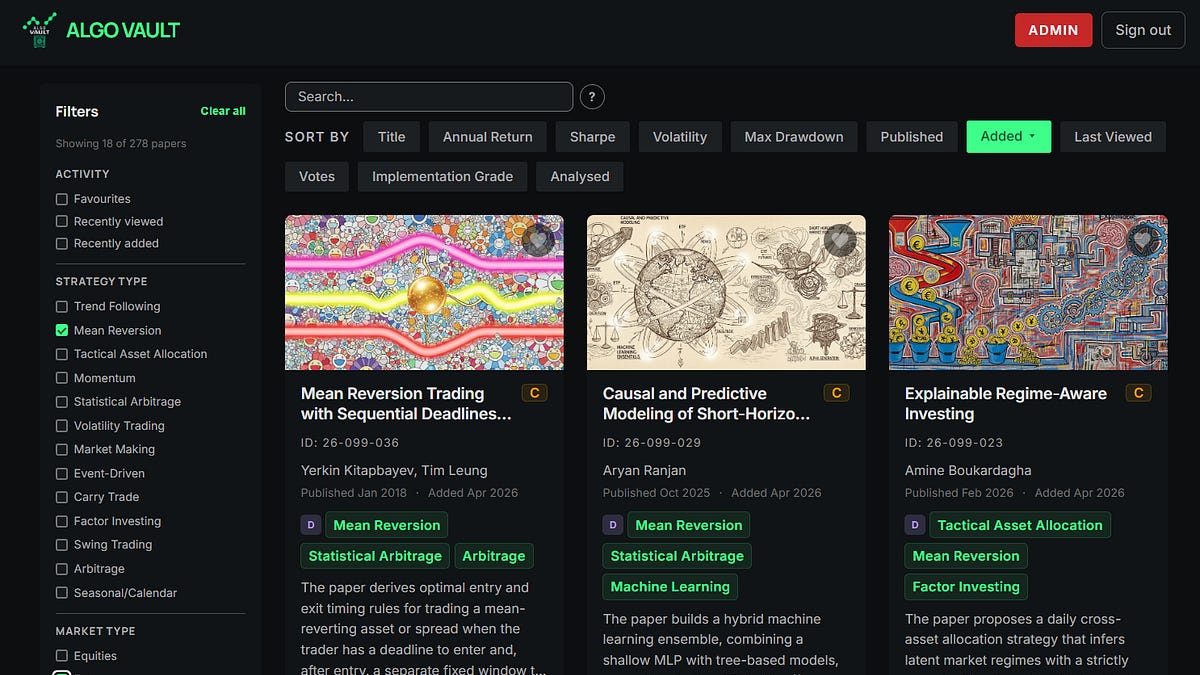Click the red ADMIN button
The image size is (1200, 675).
1054,30
